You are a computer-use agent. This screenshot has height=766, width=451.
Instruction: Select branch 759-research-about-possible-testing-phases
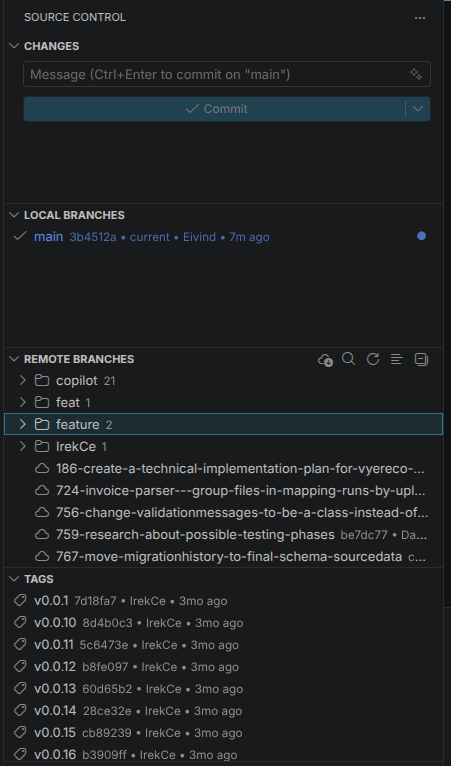pyautogui.click(x=223, y=534)
